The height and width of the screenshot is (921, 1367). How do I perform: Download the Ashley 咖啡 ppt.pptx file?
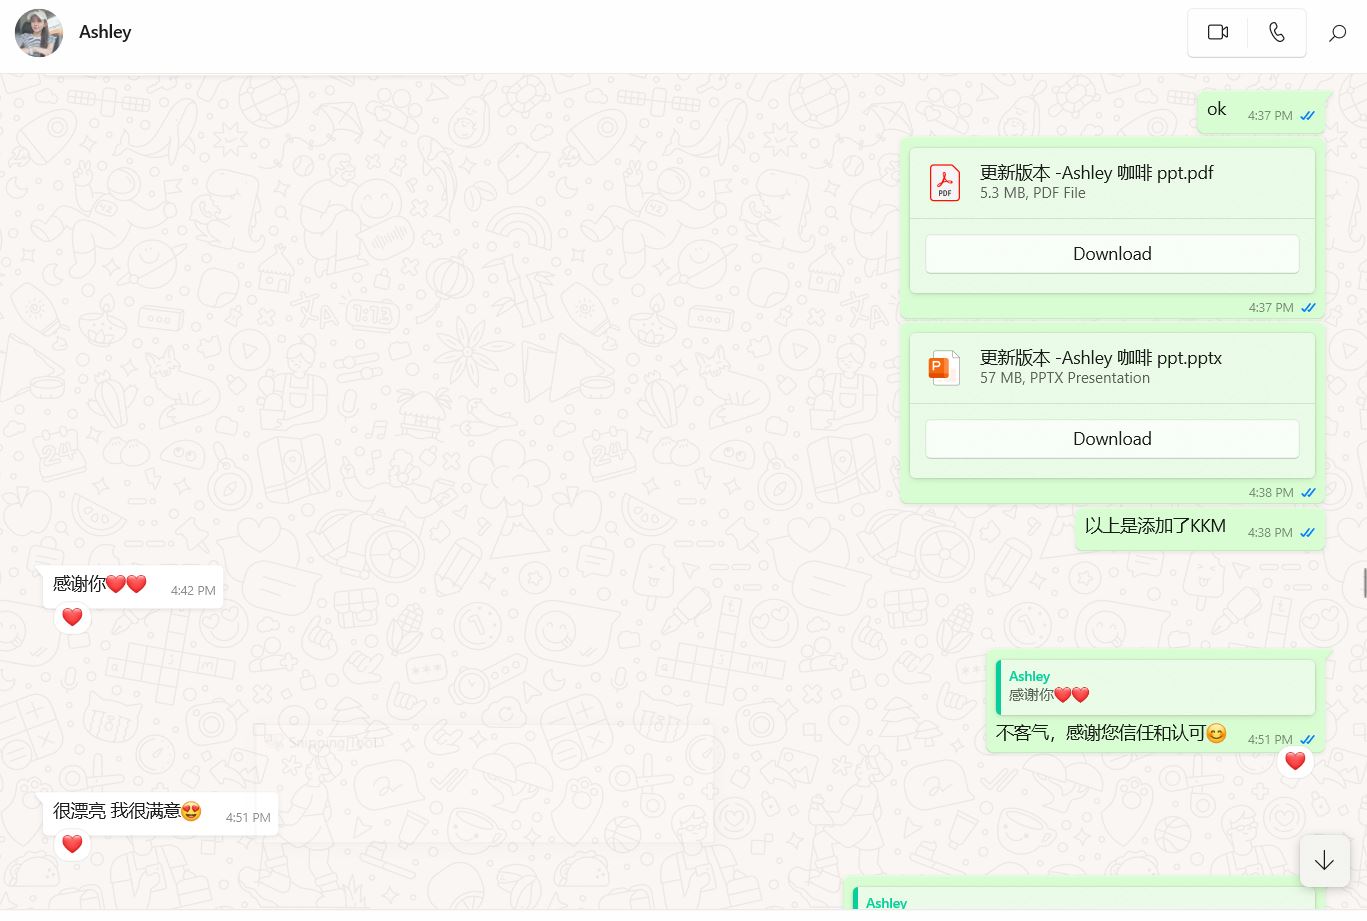point(1111,439)
